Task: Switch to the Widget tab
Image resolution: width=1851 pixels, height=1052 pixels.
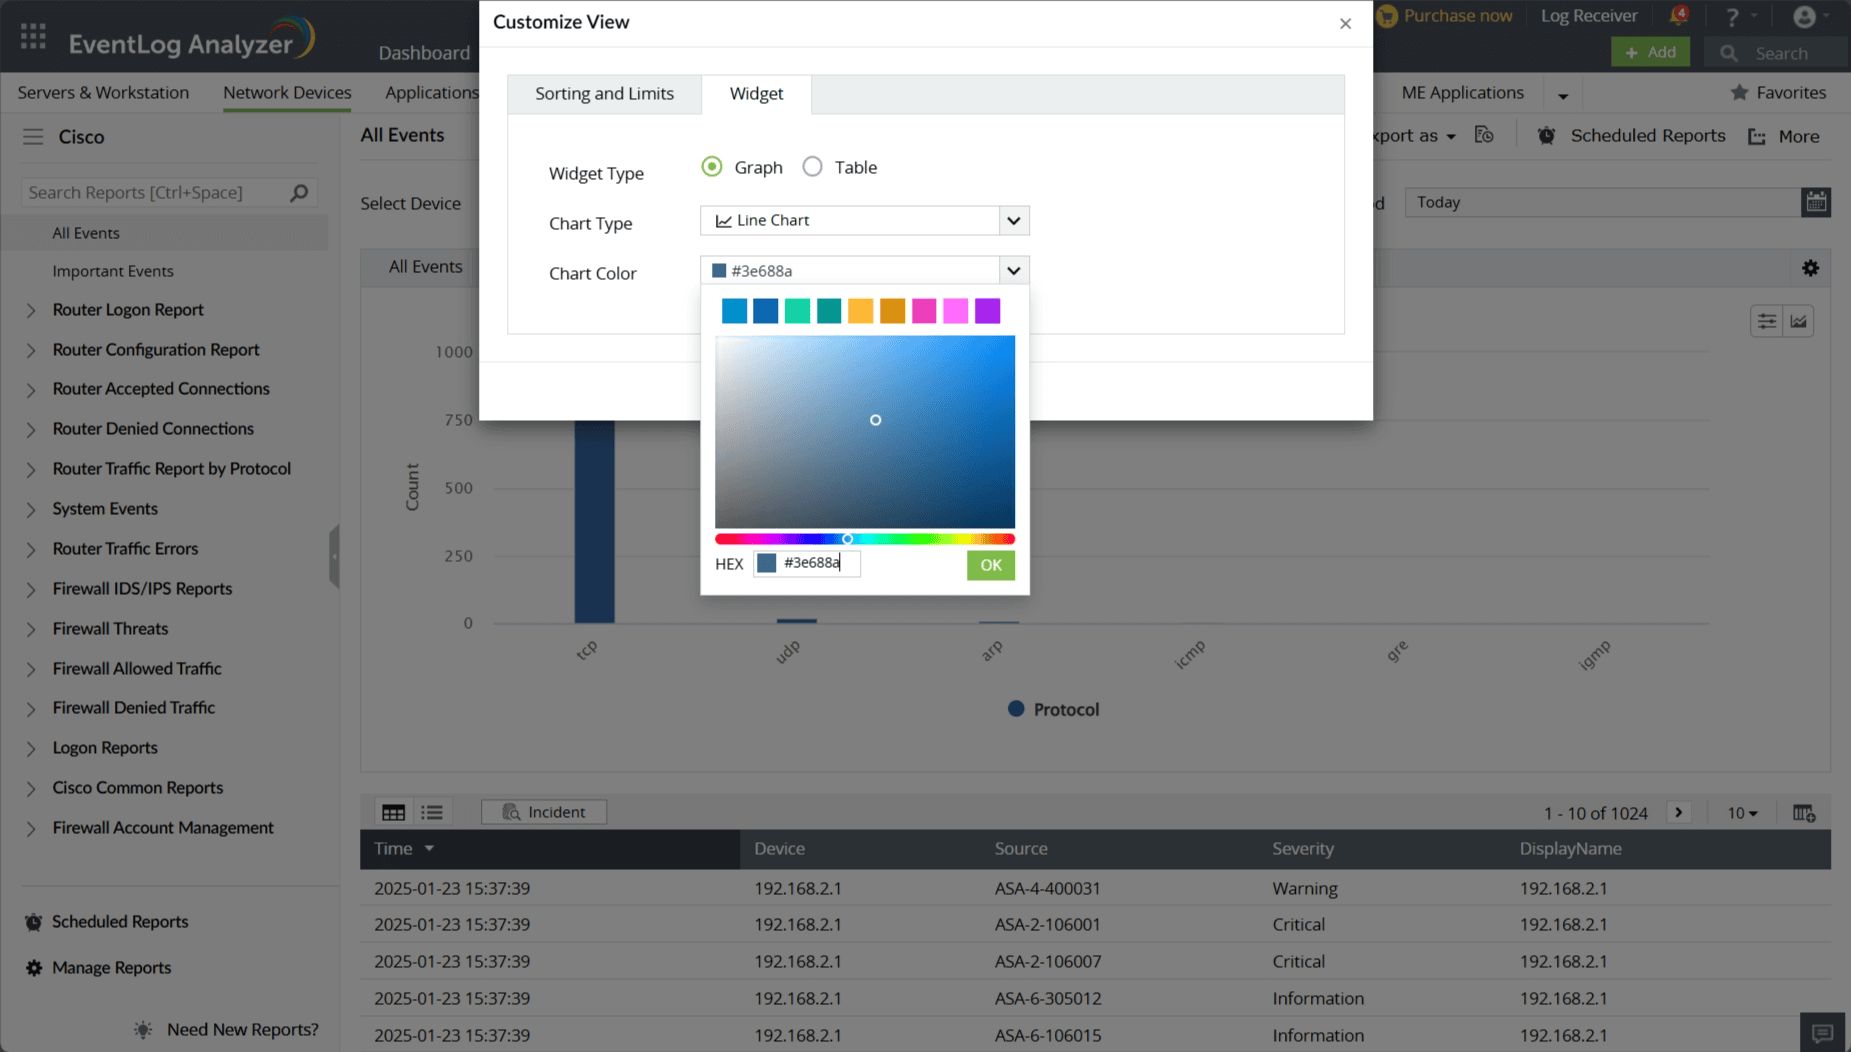Action: [x=756, y=94]
